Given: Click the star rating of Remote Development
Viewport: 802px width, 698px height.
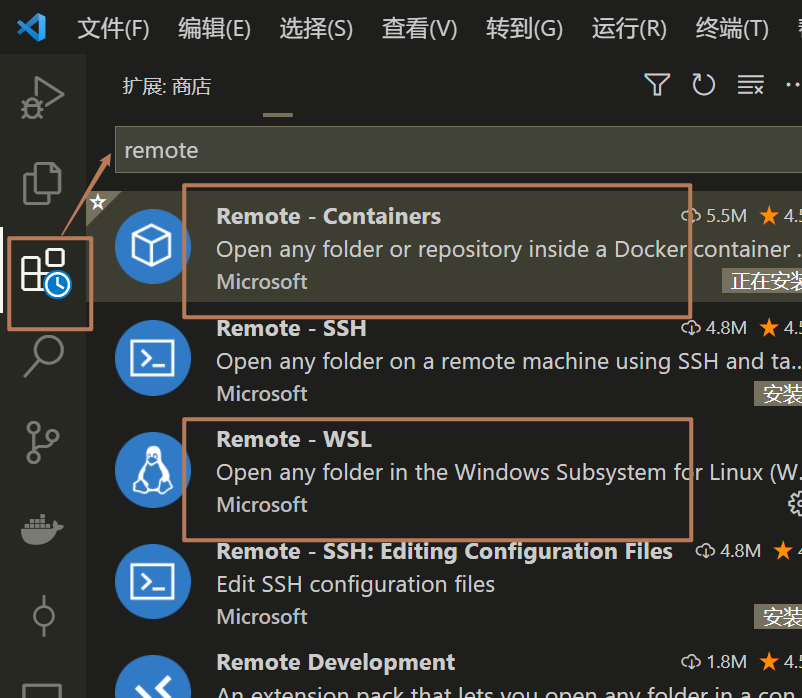Looking at the screenshot, I should pyautogui.click(x=781, y=662).
